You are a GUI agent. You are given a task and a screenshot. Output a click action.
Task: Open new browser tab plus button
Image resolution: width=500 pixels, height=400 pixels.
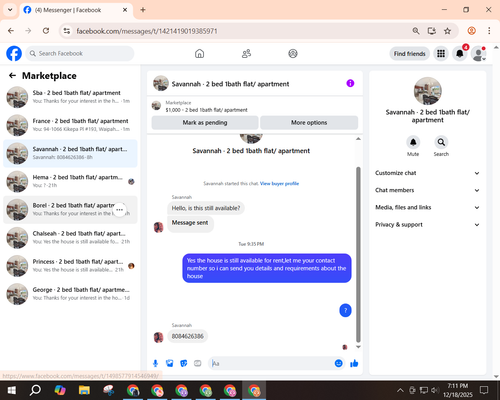143,10
